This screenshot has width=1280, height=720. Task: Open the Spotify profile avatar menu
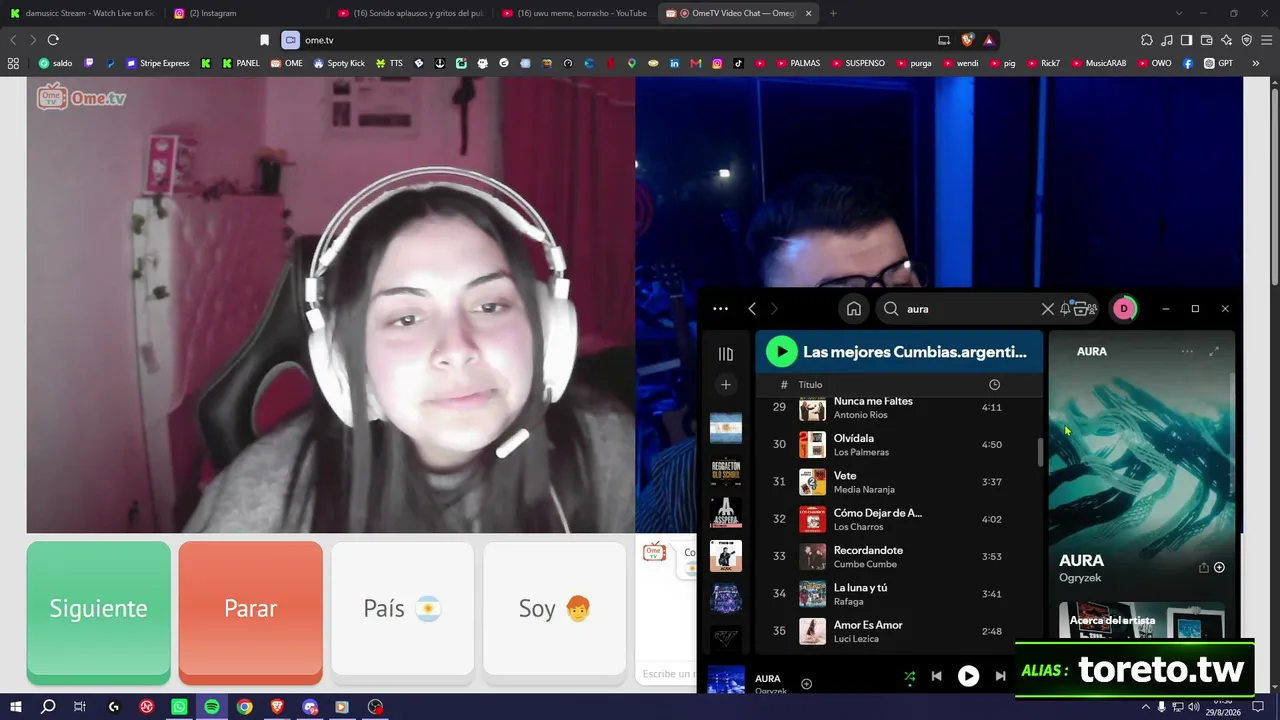point(1124,309)
